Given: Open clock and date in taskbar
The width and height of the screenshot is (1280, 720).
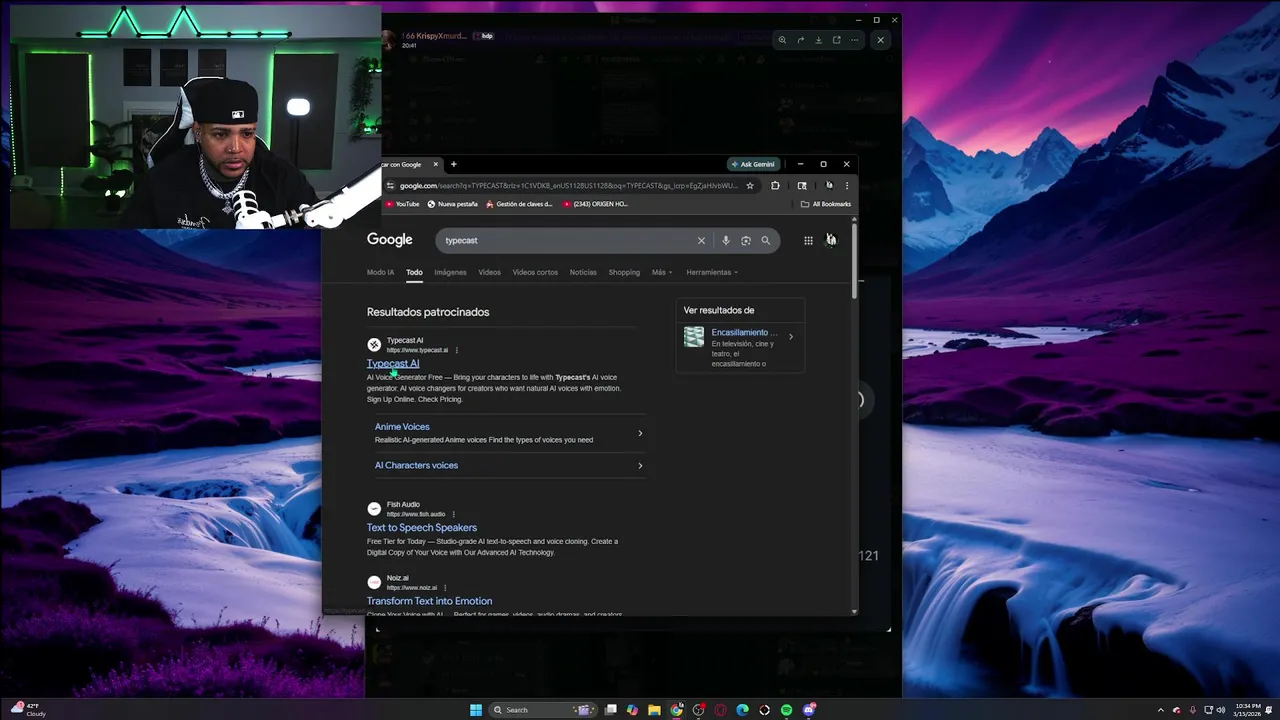Looking at the screenshot, I should click(1247, 710).
